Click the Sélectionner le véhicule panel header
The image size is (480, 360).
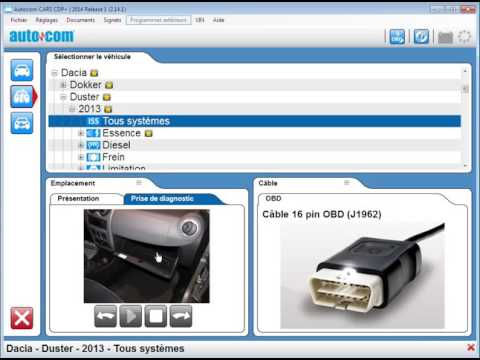click(x=92, y=57)
